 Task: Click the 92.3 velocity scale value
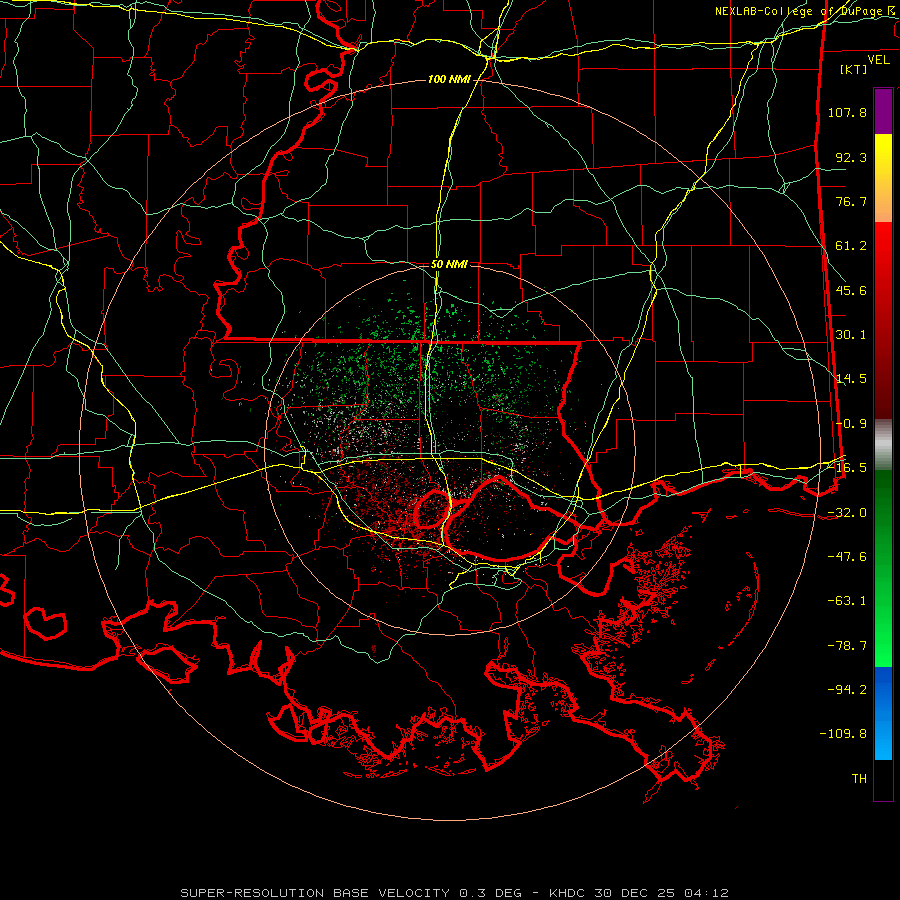coord(851,157)
